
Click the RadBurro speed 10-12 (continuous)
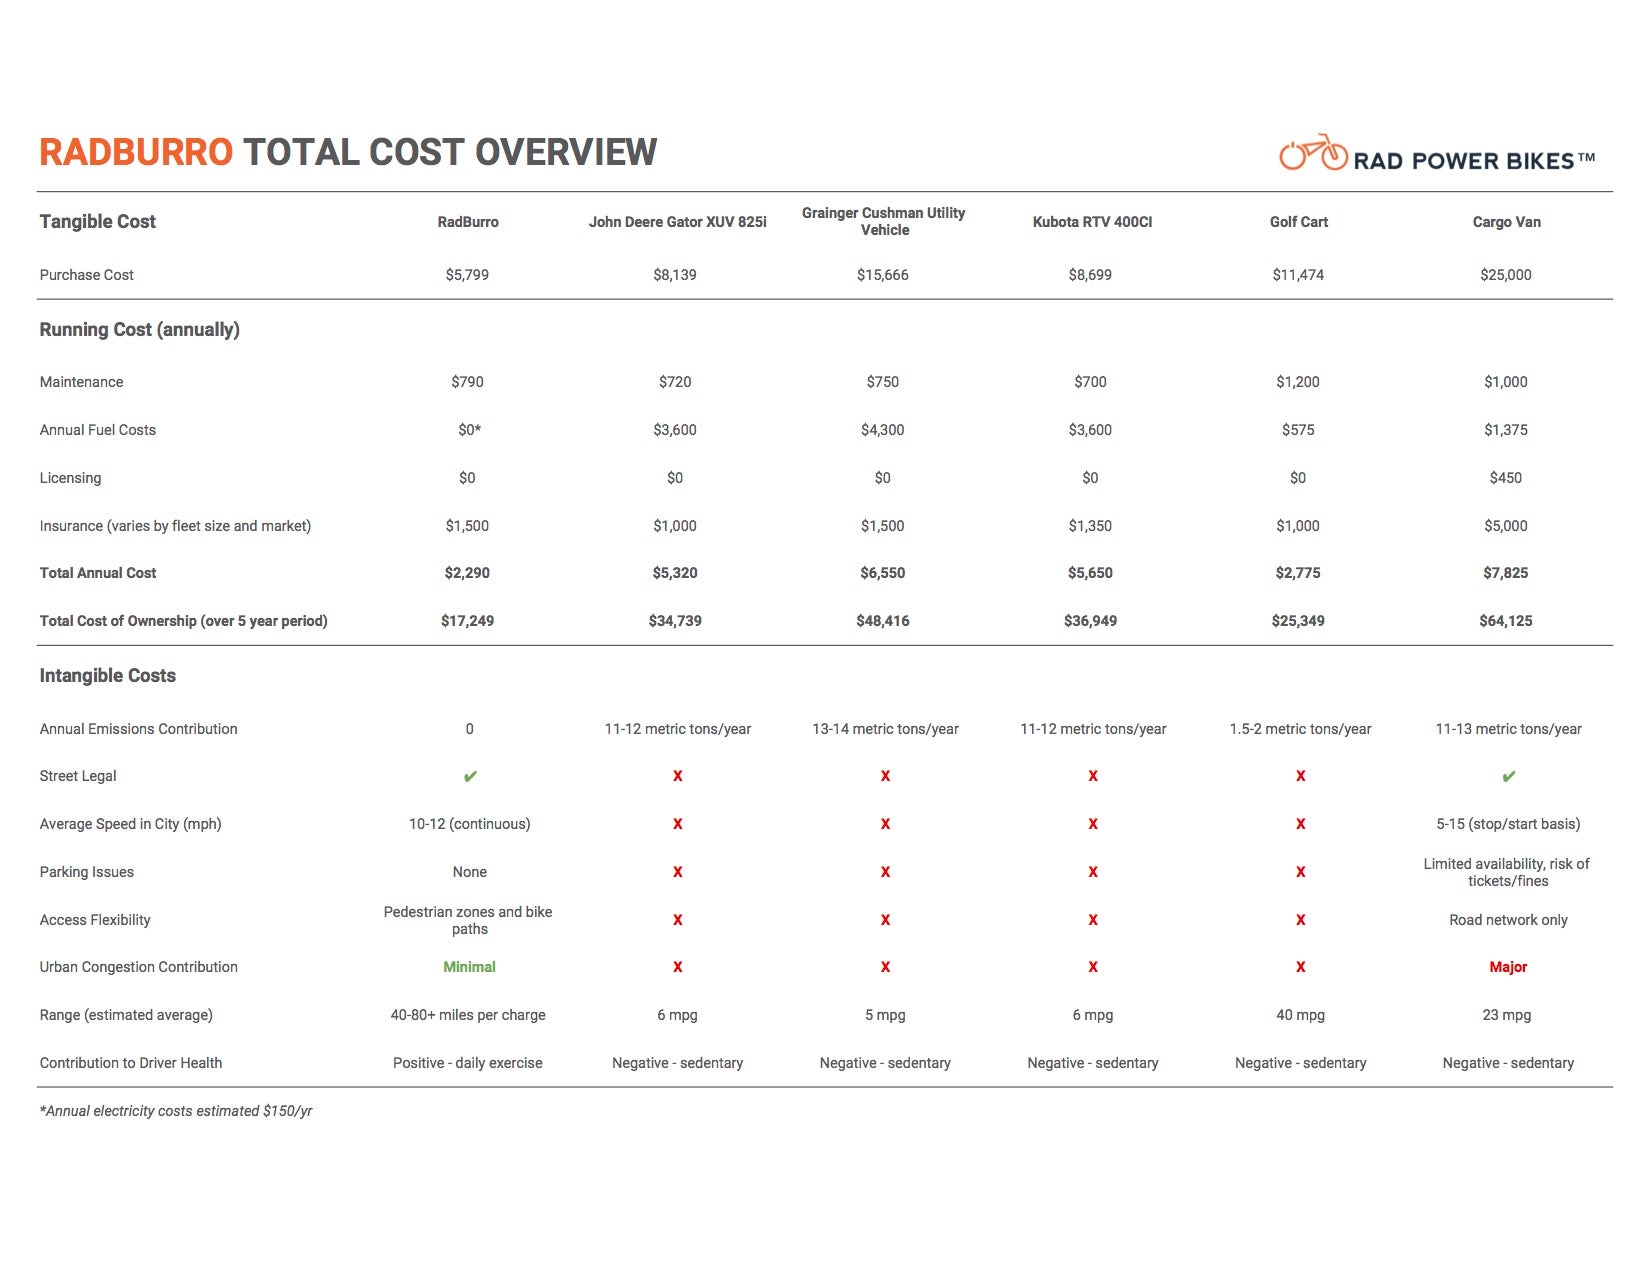(470, 824)
